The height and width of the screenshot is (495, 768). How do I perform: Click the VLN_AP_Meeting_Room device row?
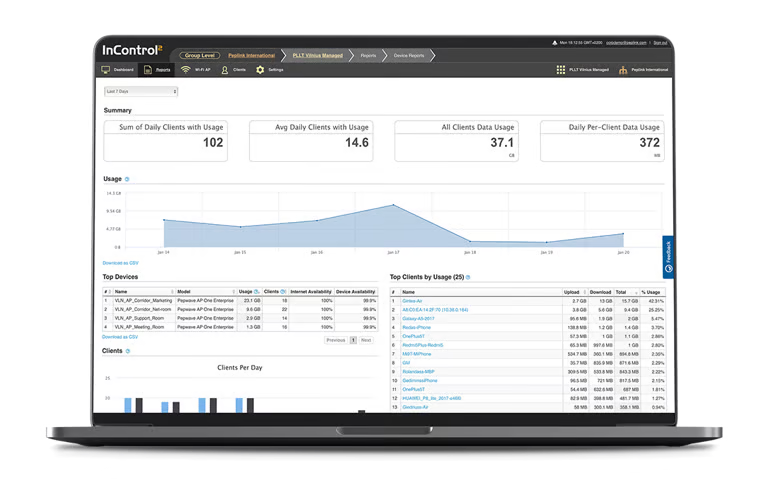[240, 327]
